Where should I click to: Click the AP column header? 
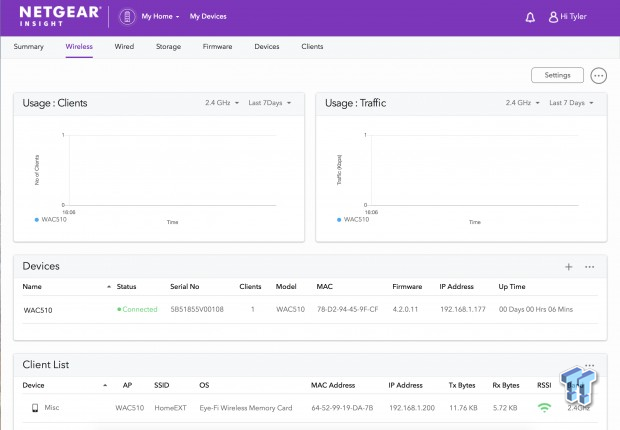[127, 385]
